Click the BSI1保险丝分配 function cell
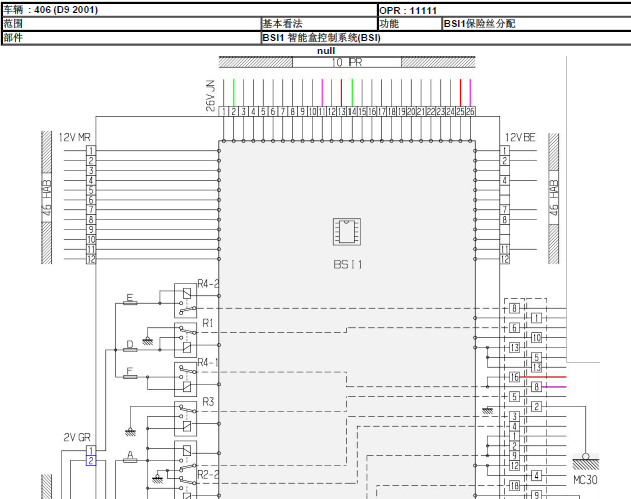Image resolution: width=631 pixels, height=499 pixels. click(x=536, y=24)
